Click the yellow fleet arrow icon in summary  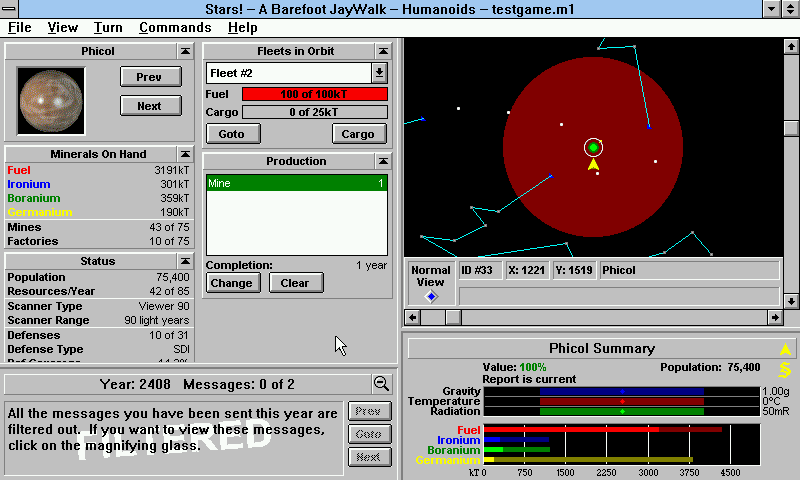[x=785, y=349]
